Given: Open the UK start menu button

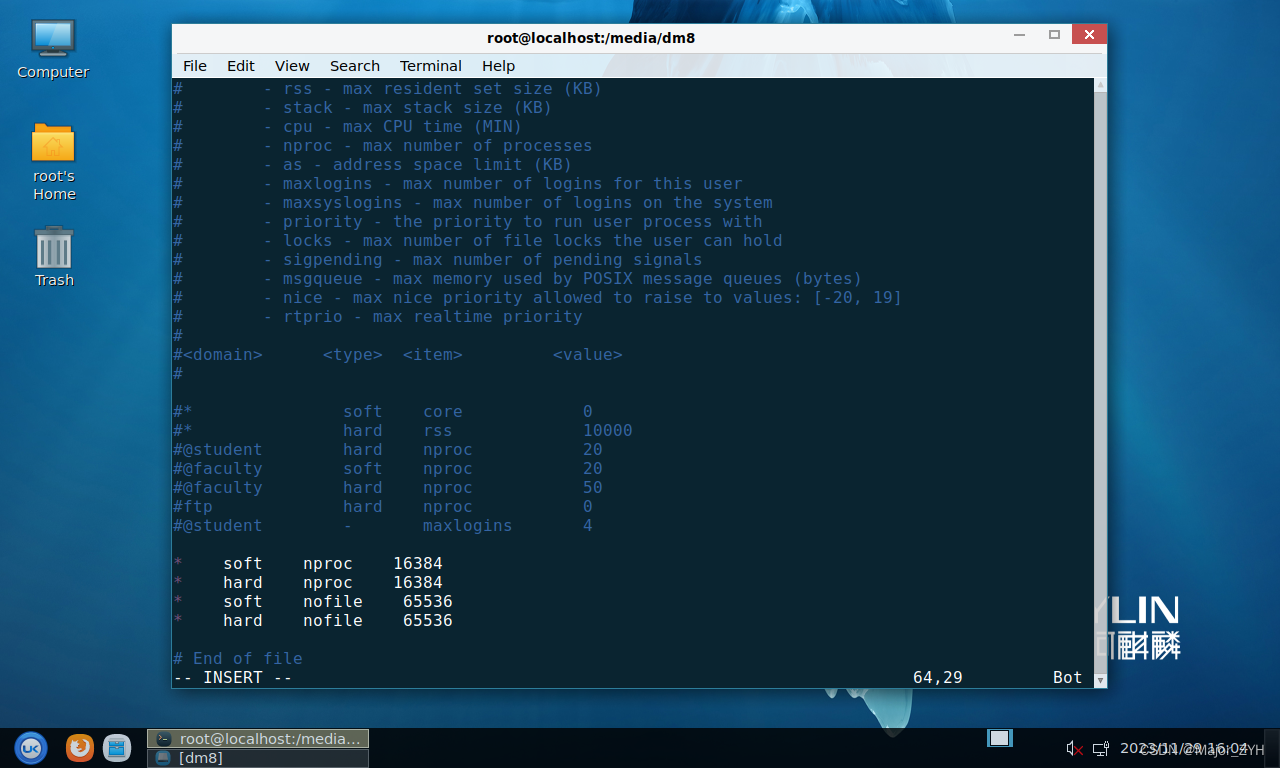Looking at the screenshot, I should pos(31,747).
